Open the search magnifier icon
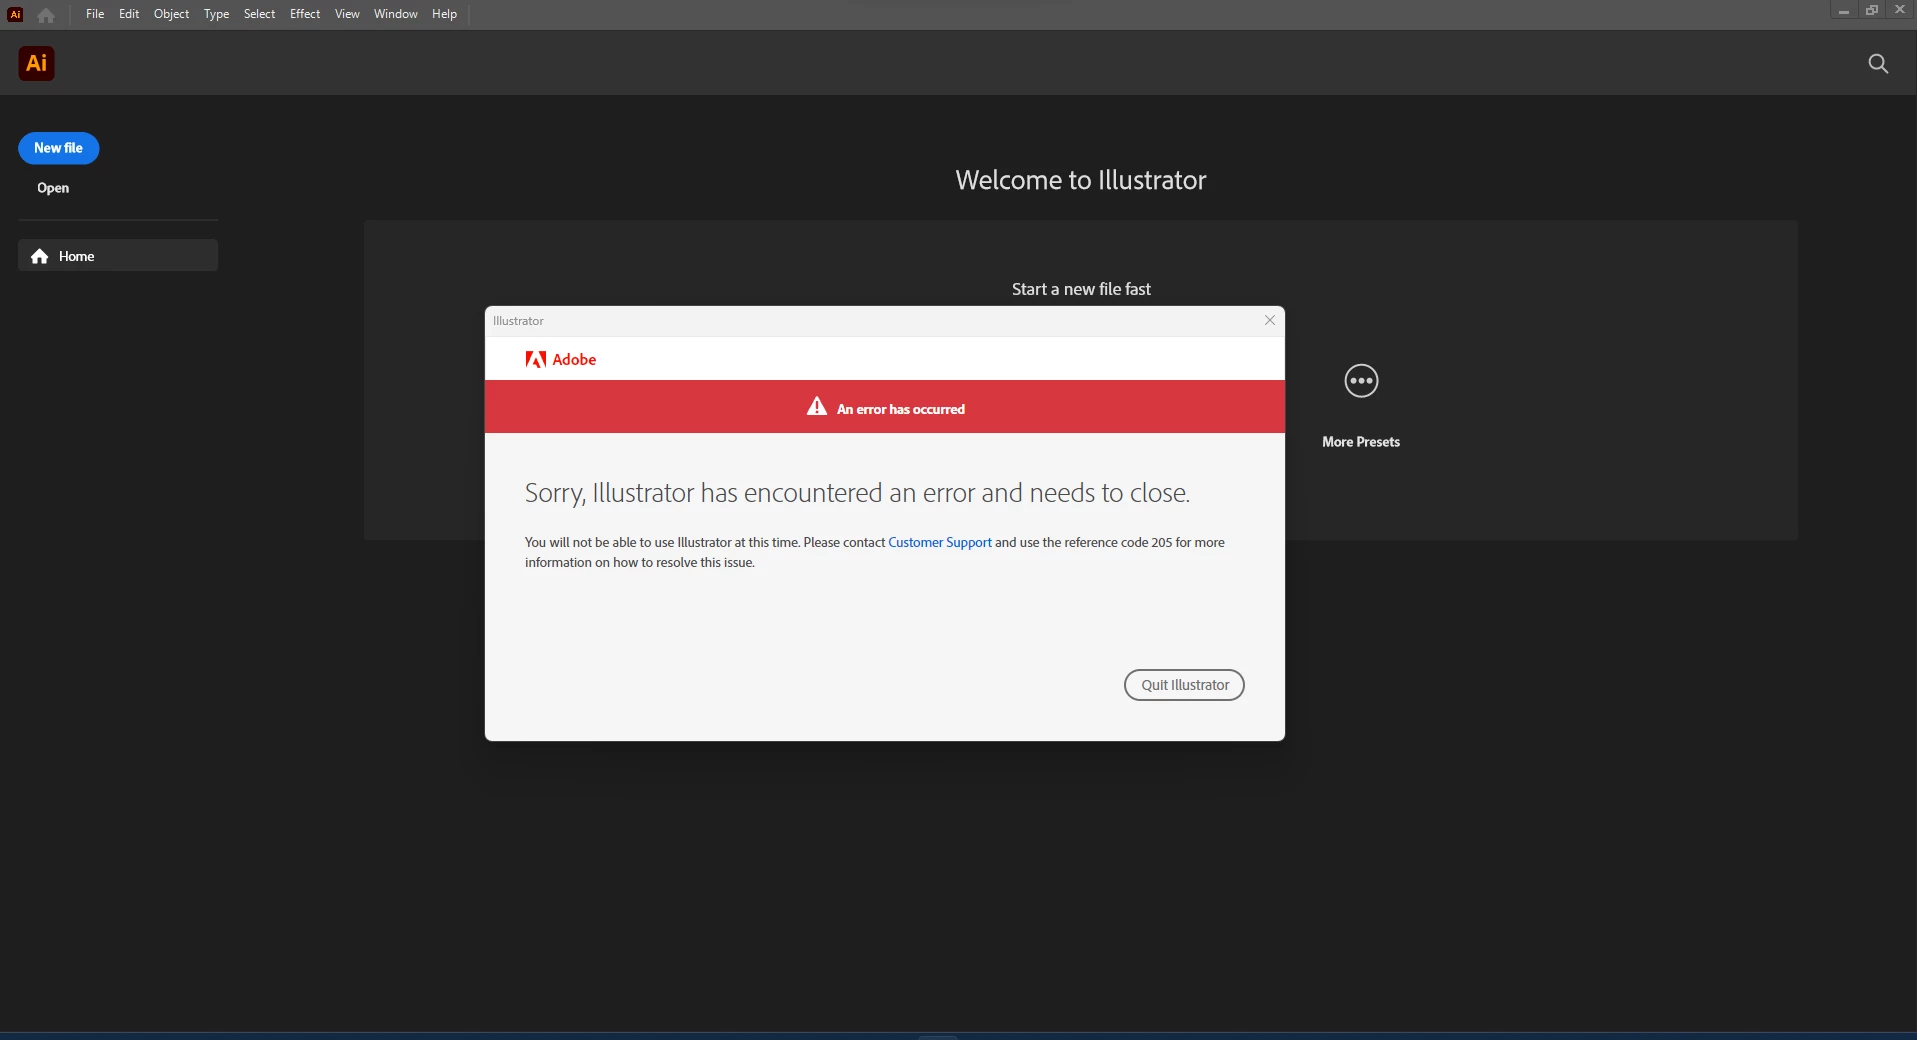 tap(1878, 64)
